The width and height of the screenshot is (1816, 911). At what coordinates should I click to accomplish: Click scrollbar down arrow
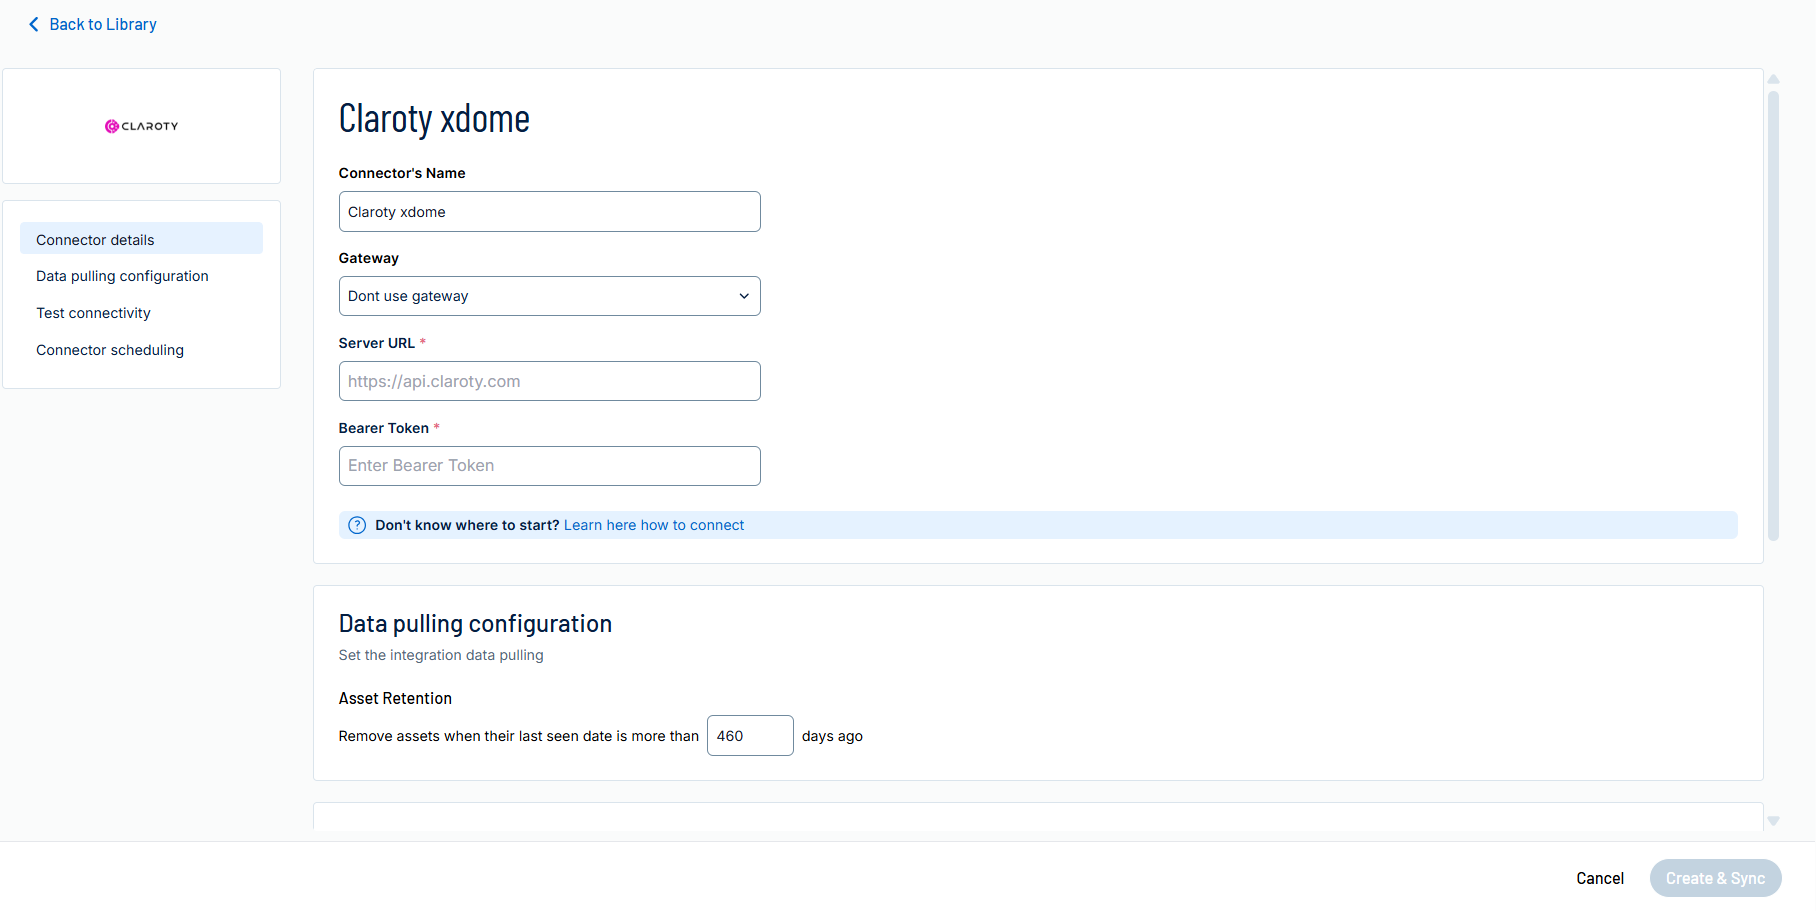[x=1773, y=821]
